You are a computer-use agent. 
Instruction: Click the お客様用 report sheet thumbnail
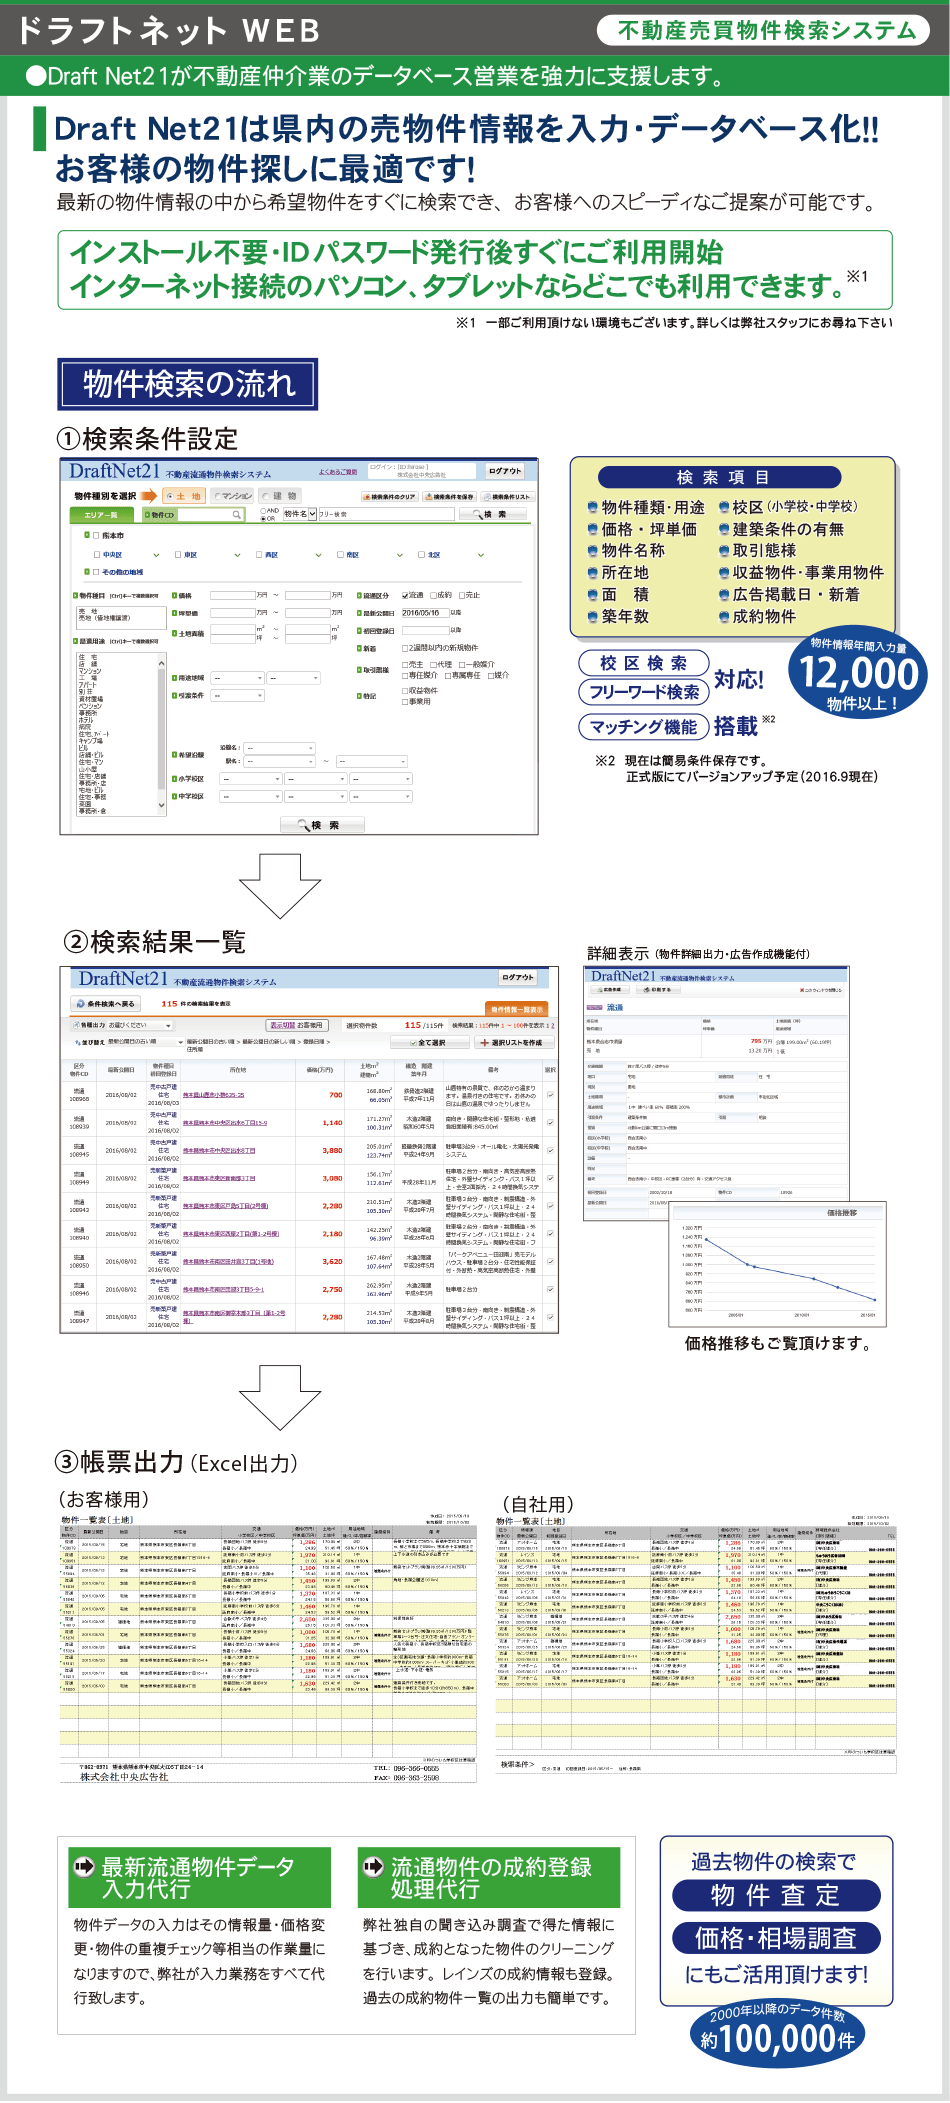point(268,1650)
